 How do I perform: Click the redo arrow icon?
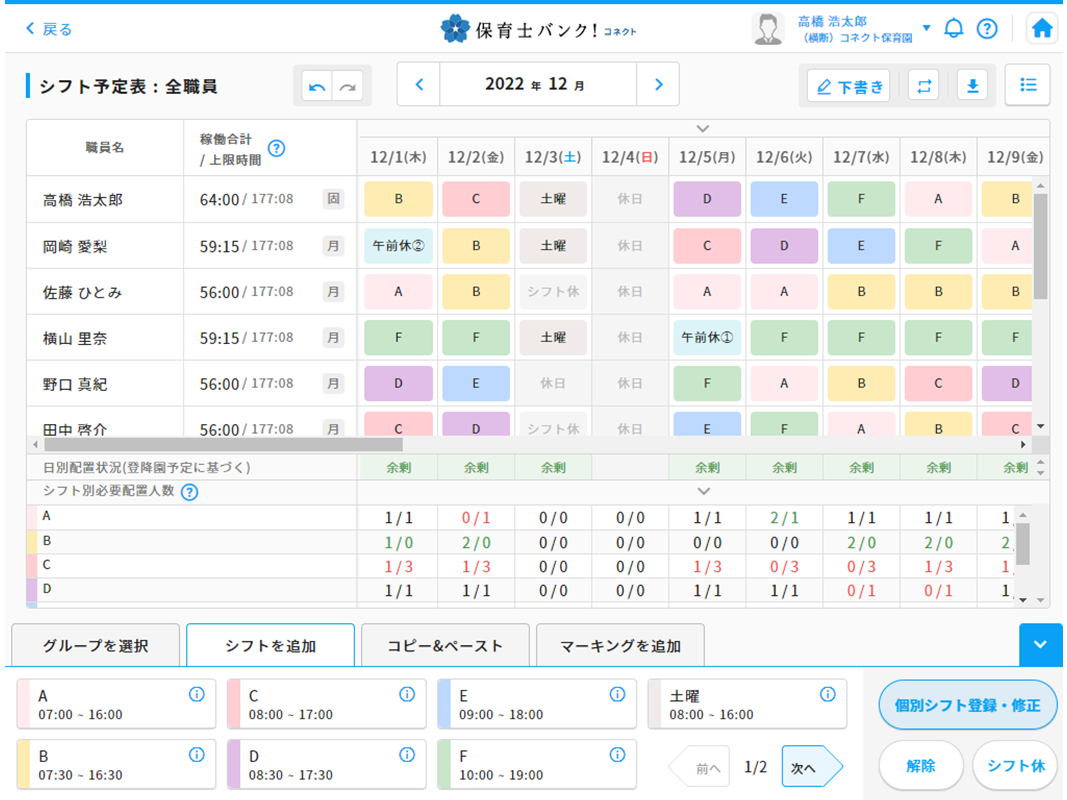(347, 87)
